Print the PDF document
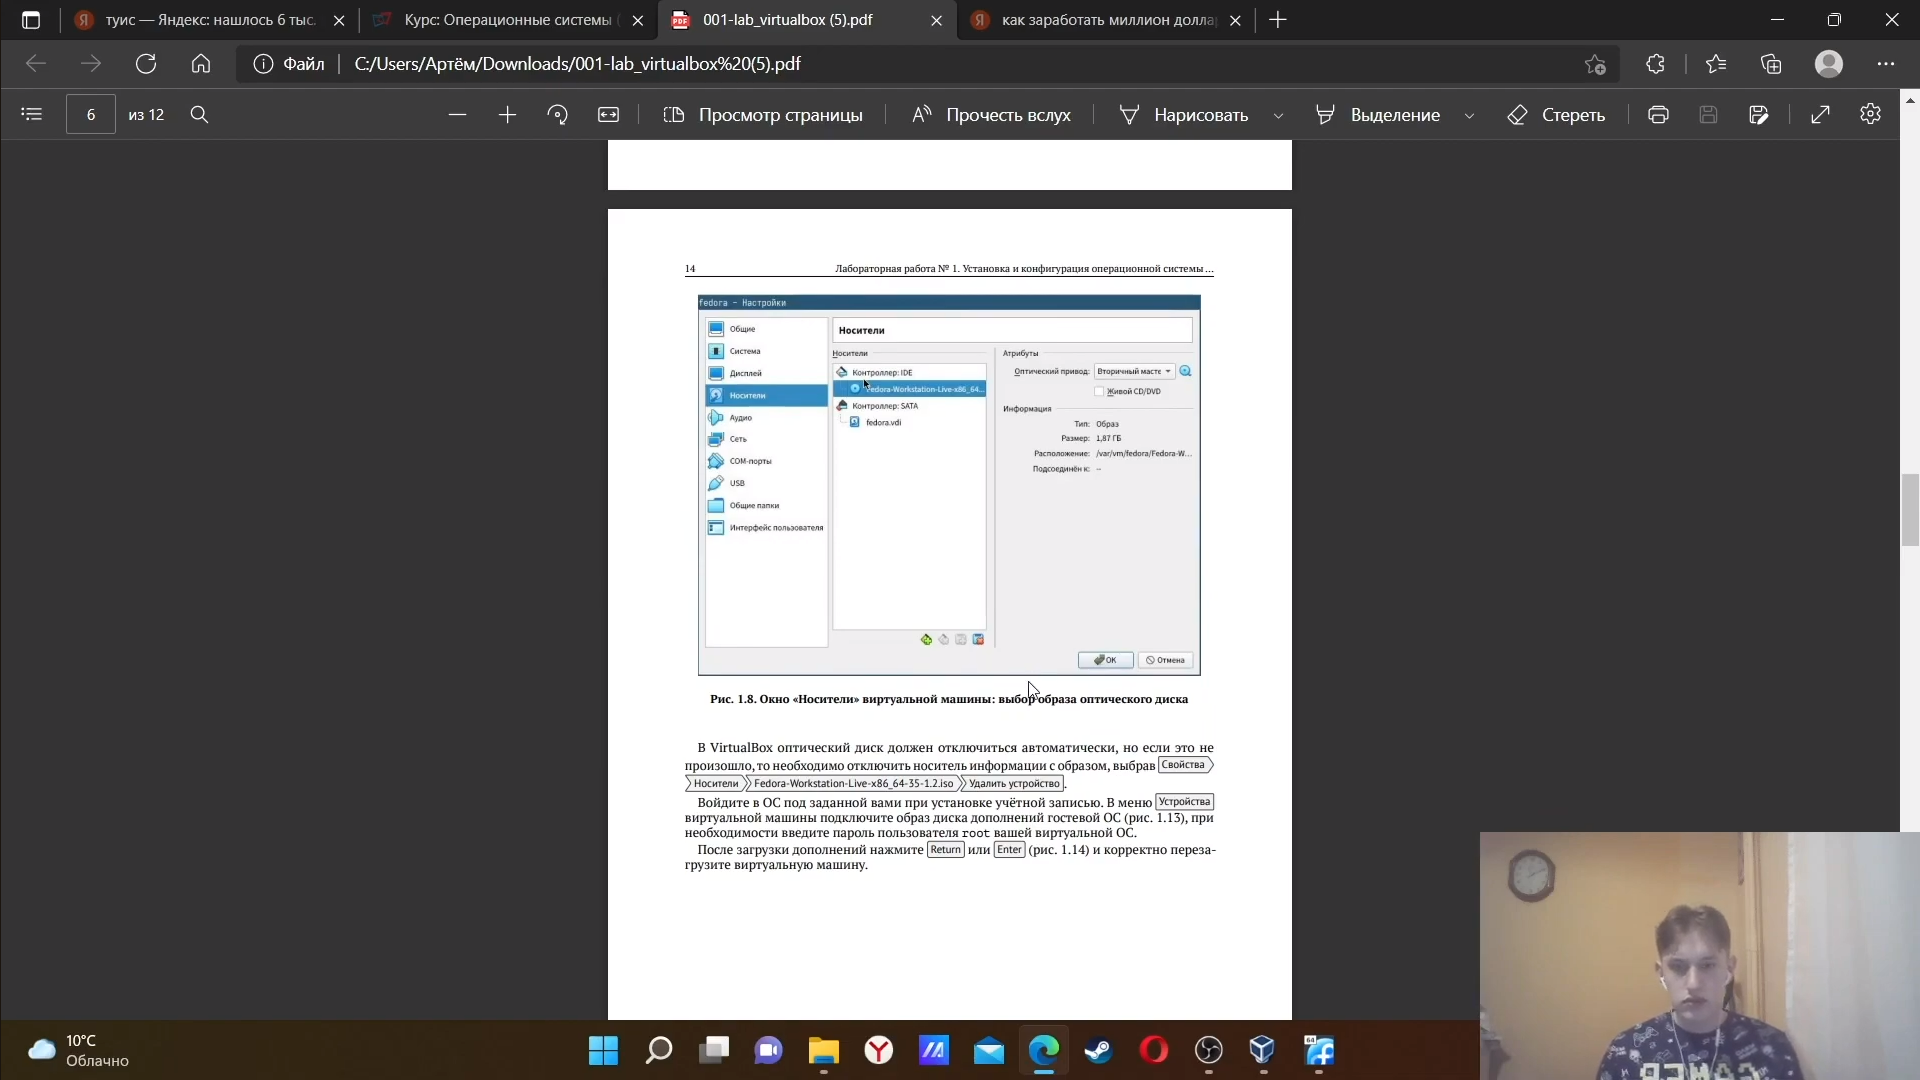Screen dimensions: 1920x1080 point(1658,115)
